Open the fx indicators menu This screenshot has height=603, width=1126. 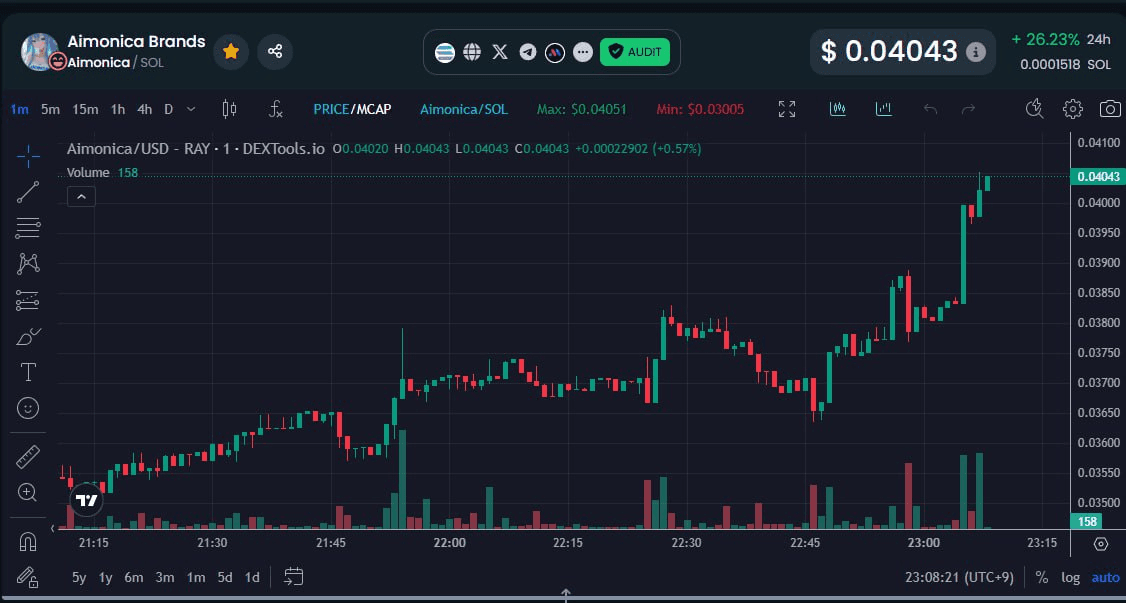(x=276, y=109)
